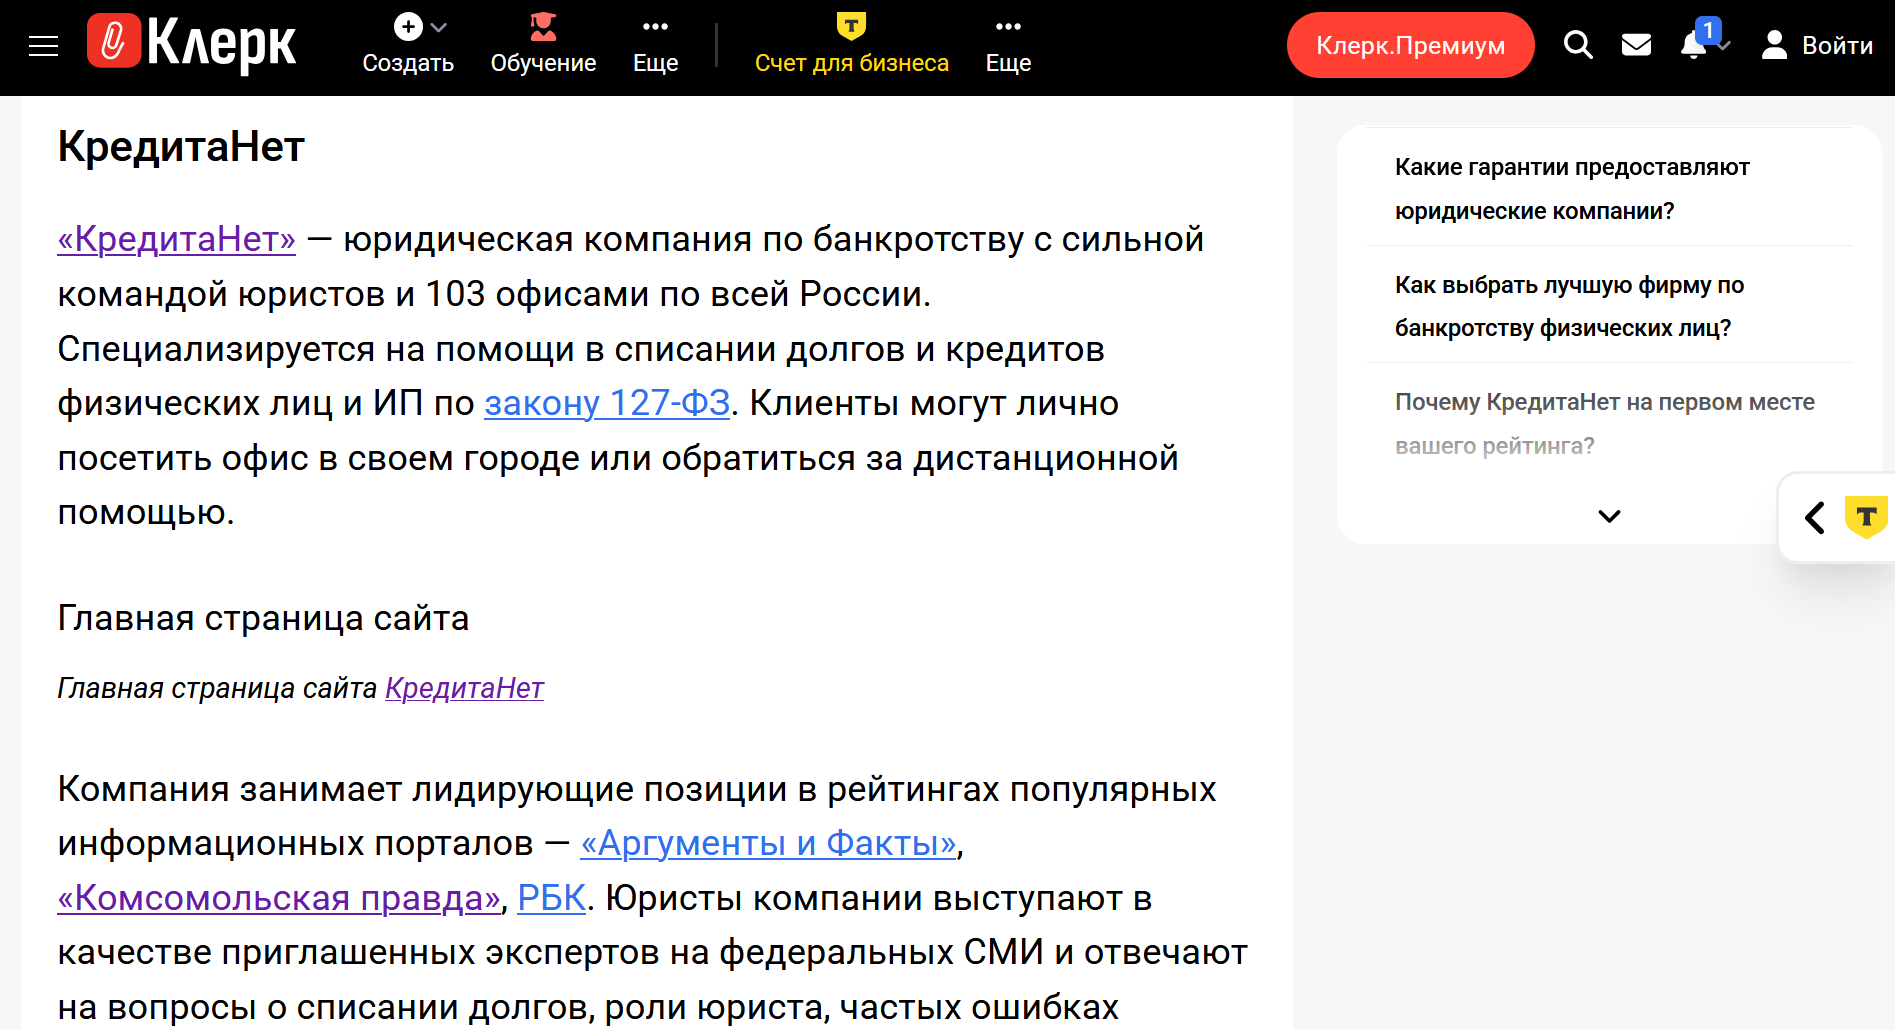Open the закону 127-ФЗ link

pyautogui.click(x=607, y=403)
